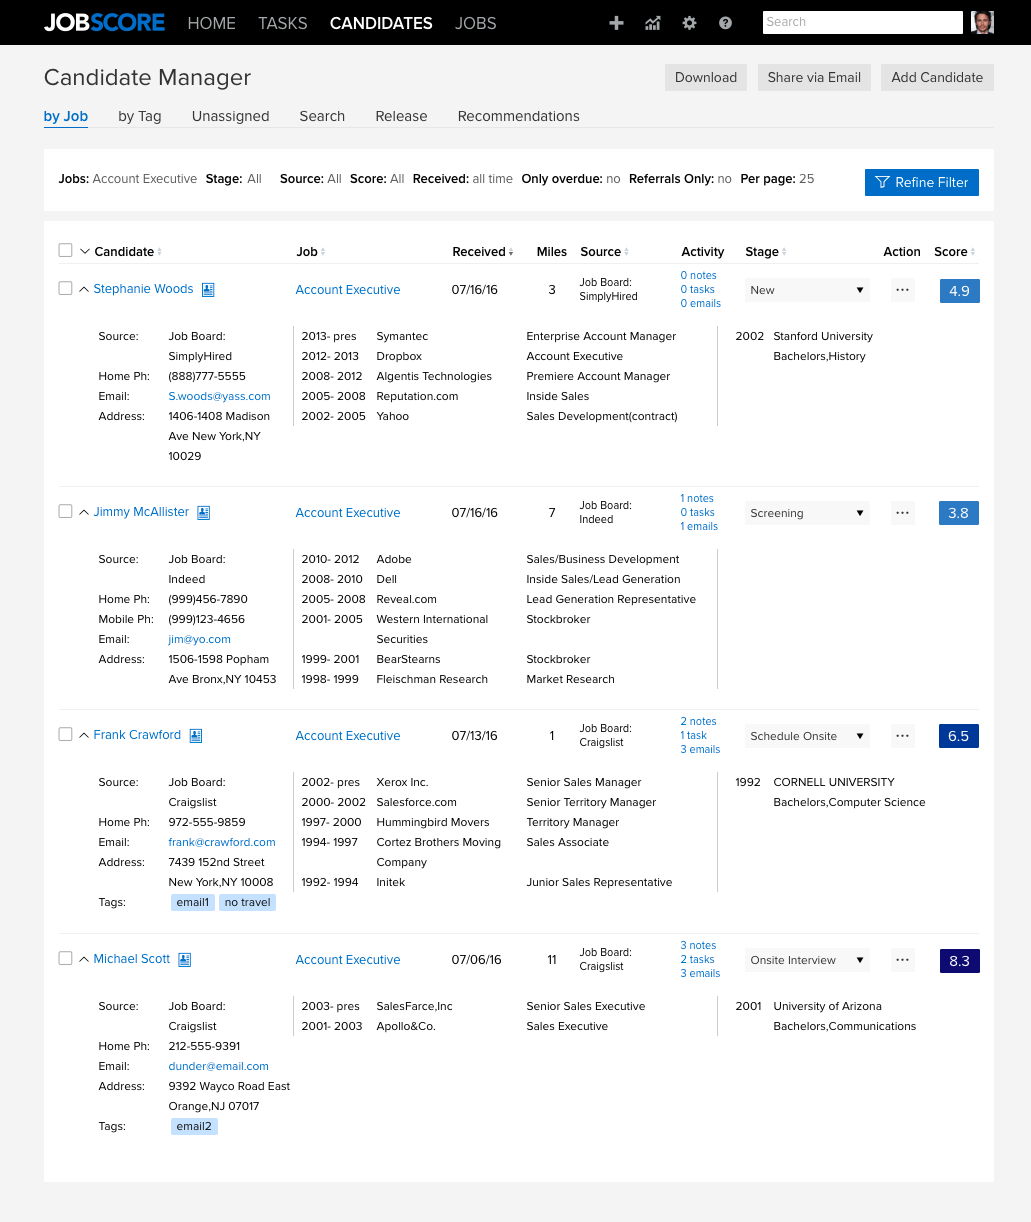Open stage dropdown showing New

(807, 290)
